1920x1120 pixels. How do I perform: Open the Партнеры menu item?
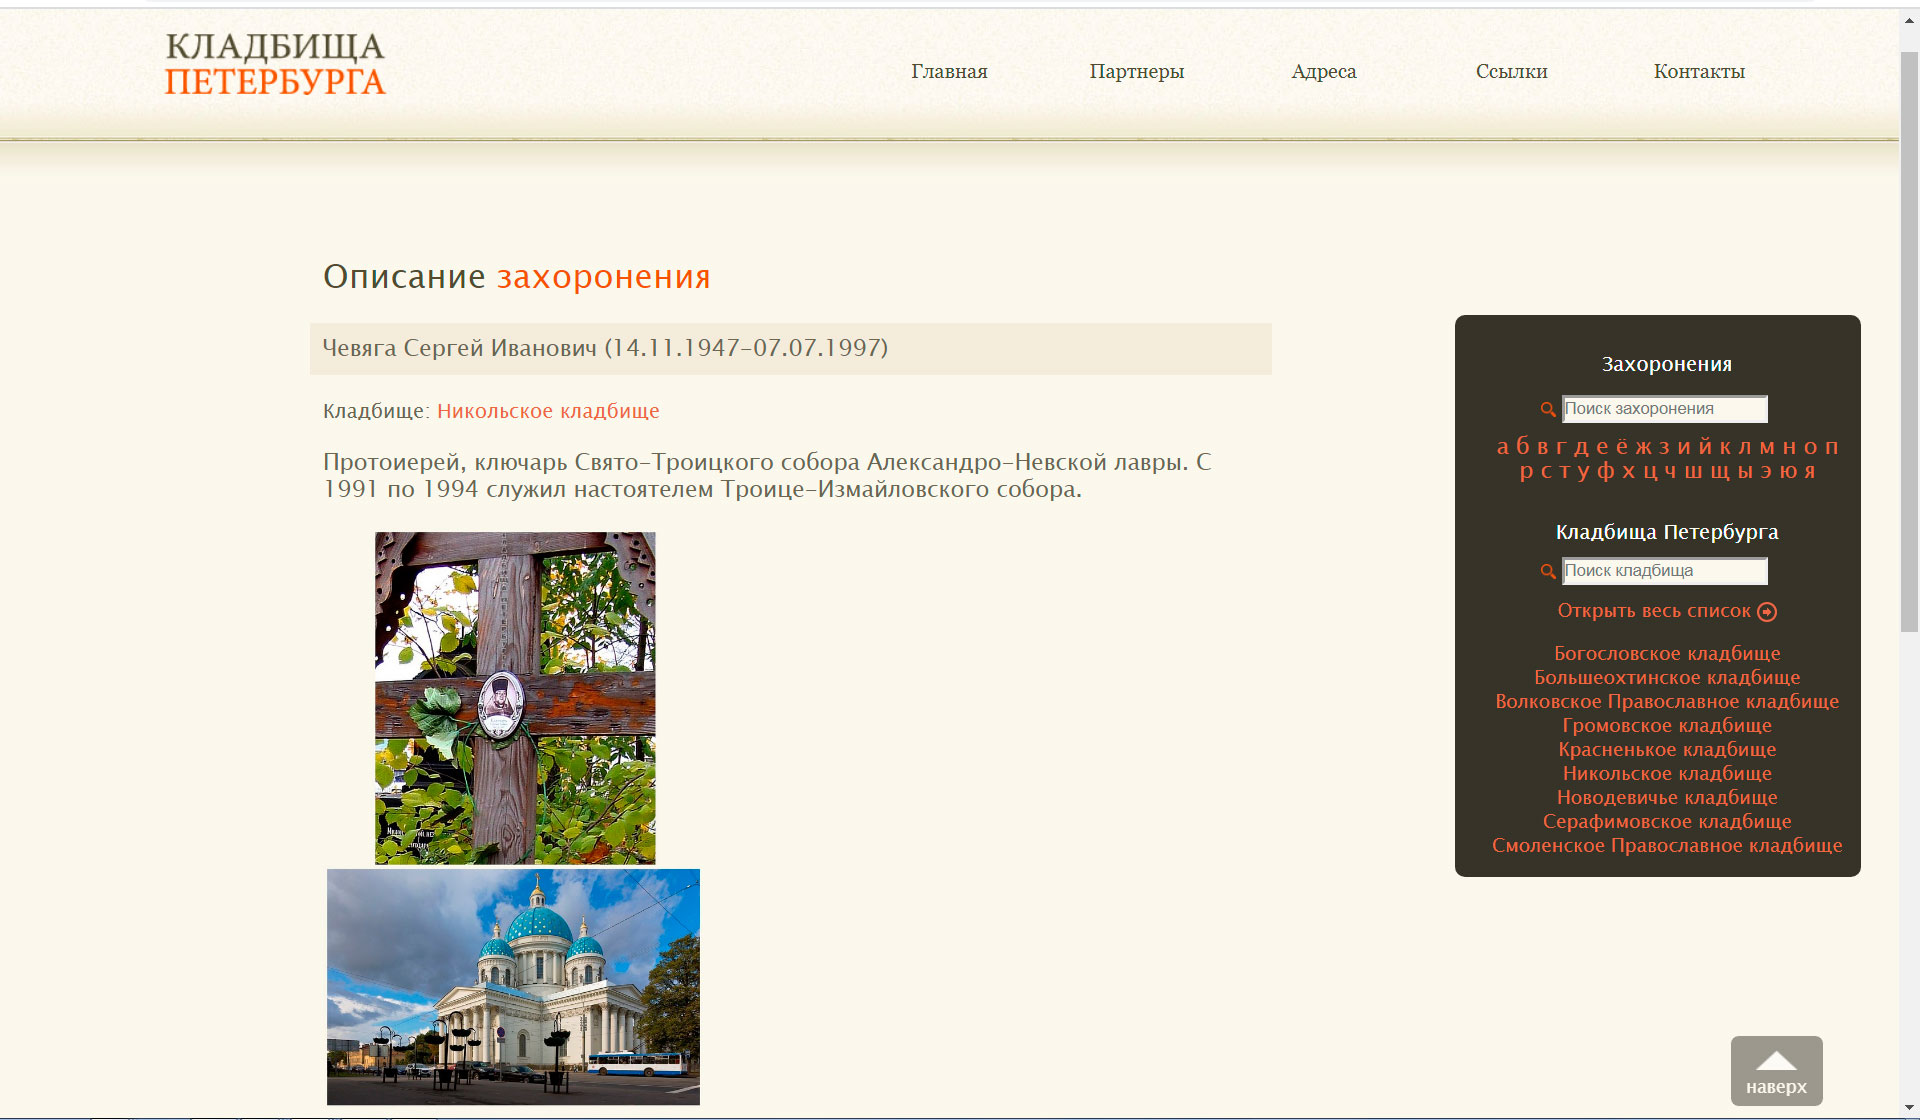pyautogui.click(x=1137, y=71)
